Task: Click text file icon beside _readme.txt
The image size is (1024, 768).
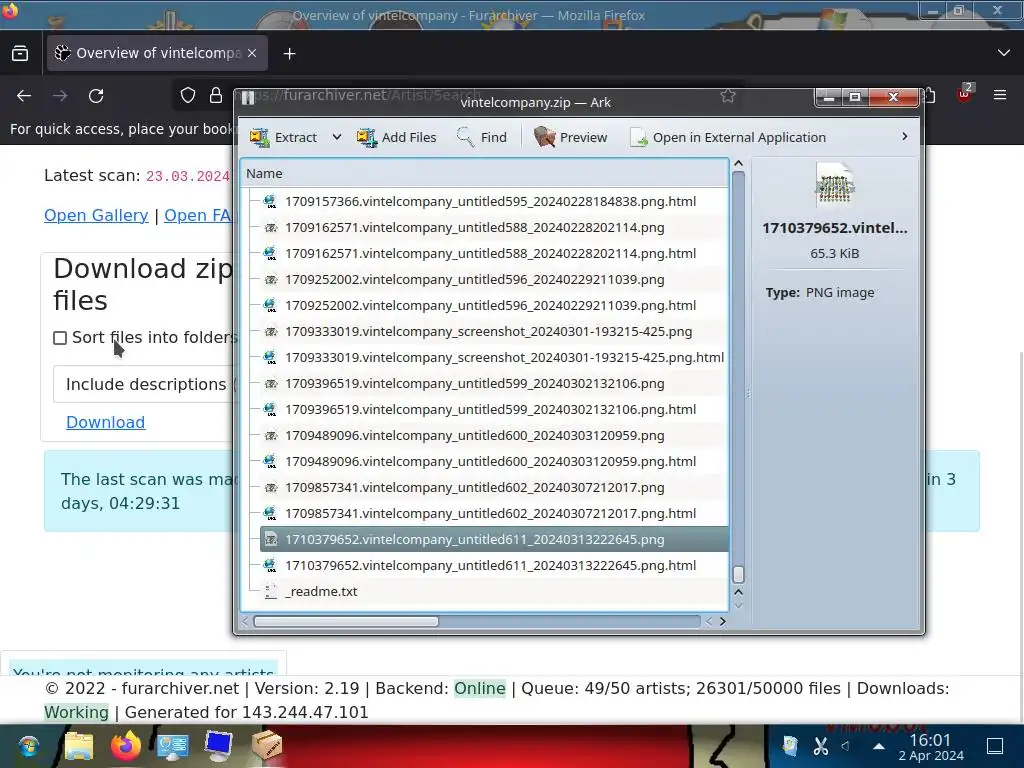Action: click(x=270, y=591)
